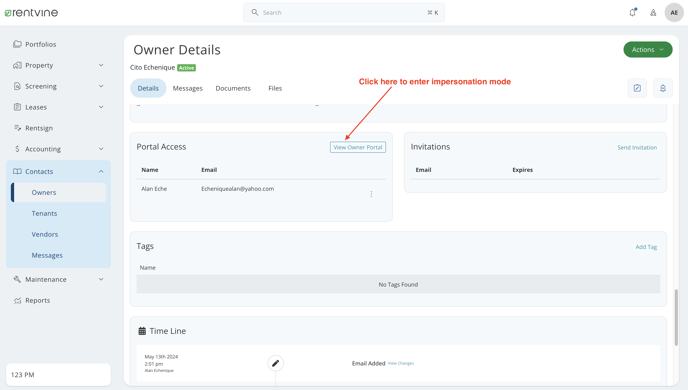Screen dimensions: 688x390
Task: Click the Reports chart icon
Action: point(17,301)
